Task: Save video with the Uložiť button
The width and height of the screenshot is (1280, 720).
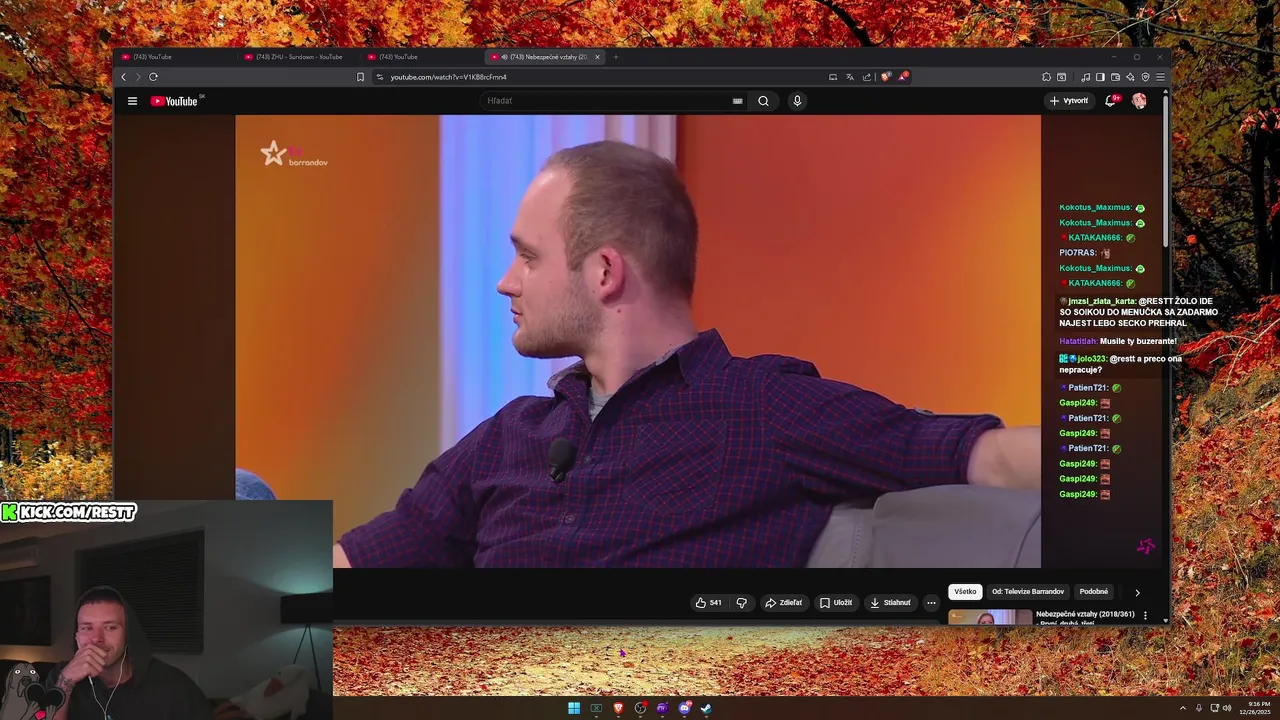Action: pyautogui.click(x=836, y=603)
